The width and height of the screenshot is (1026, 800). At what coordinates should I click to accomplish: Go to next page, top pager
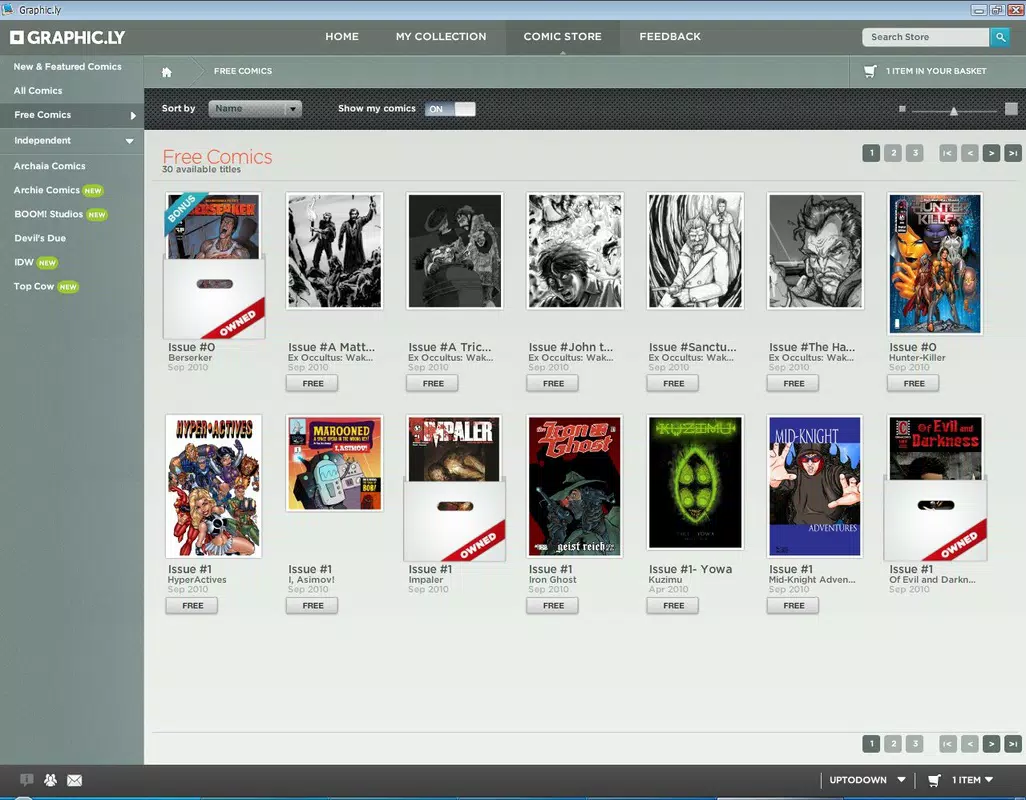[991, 153]
